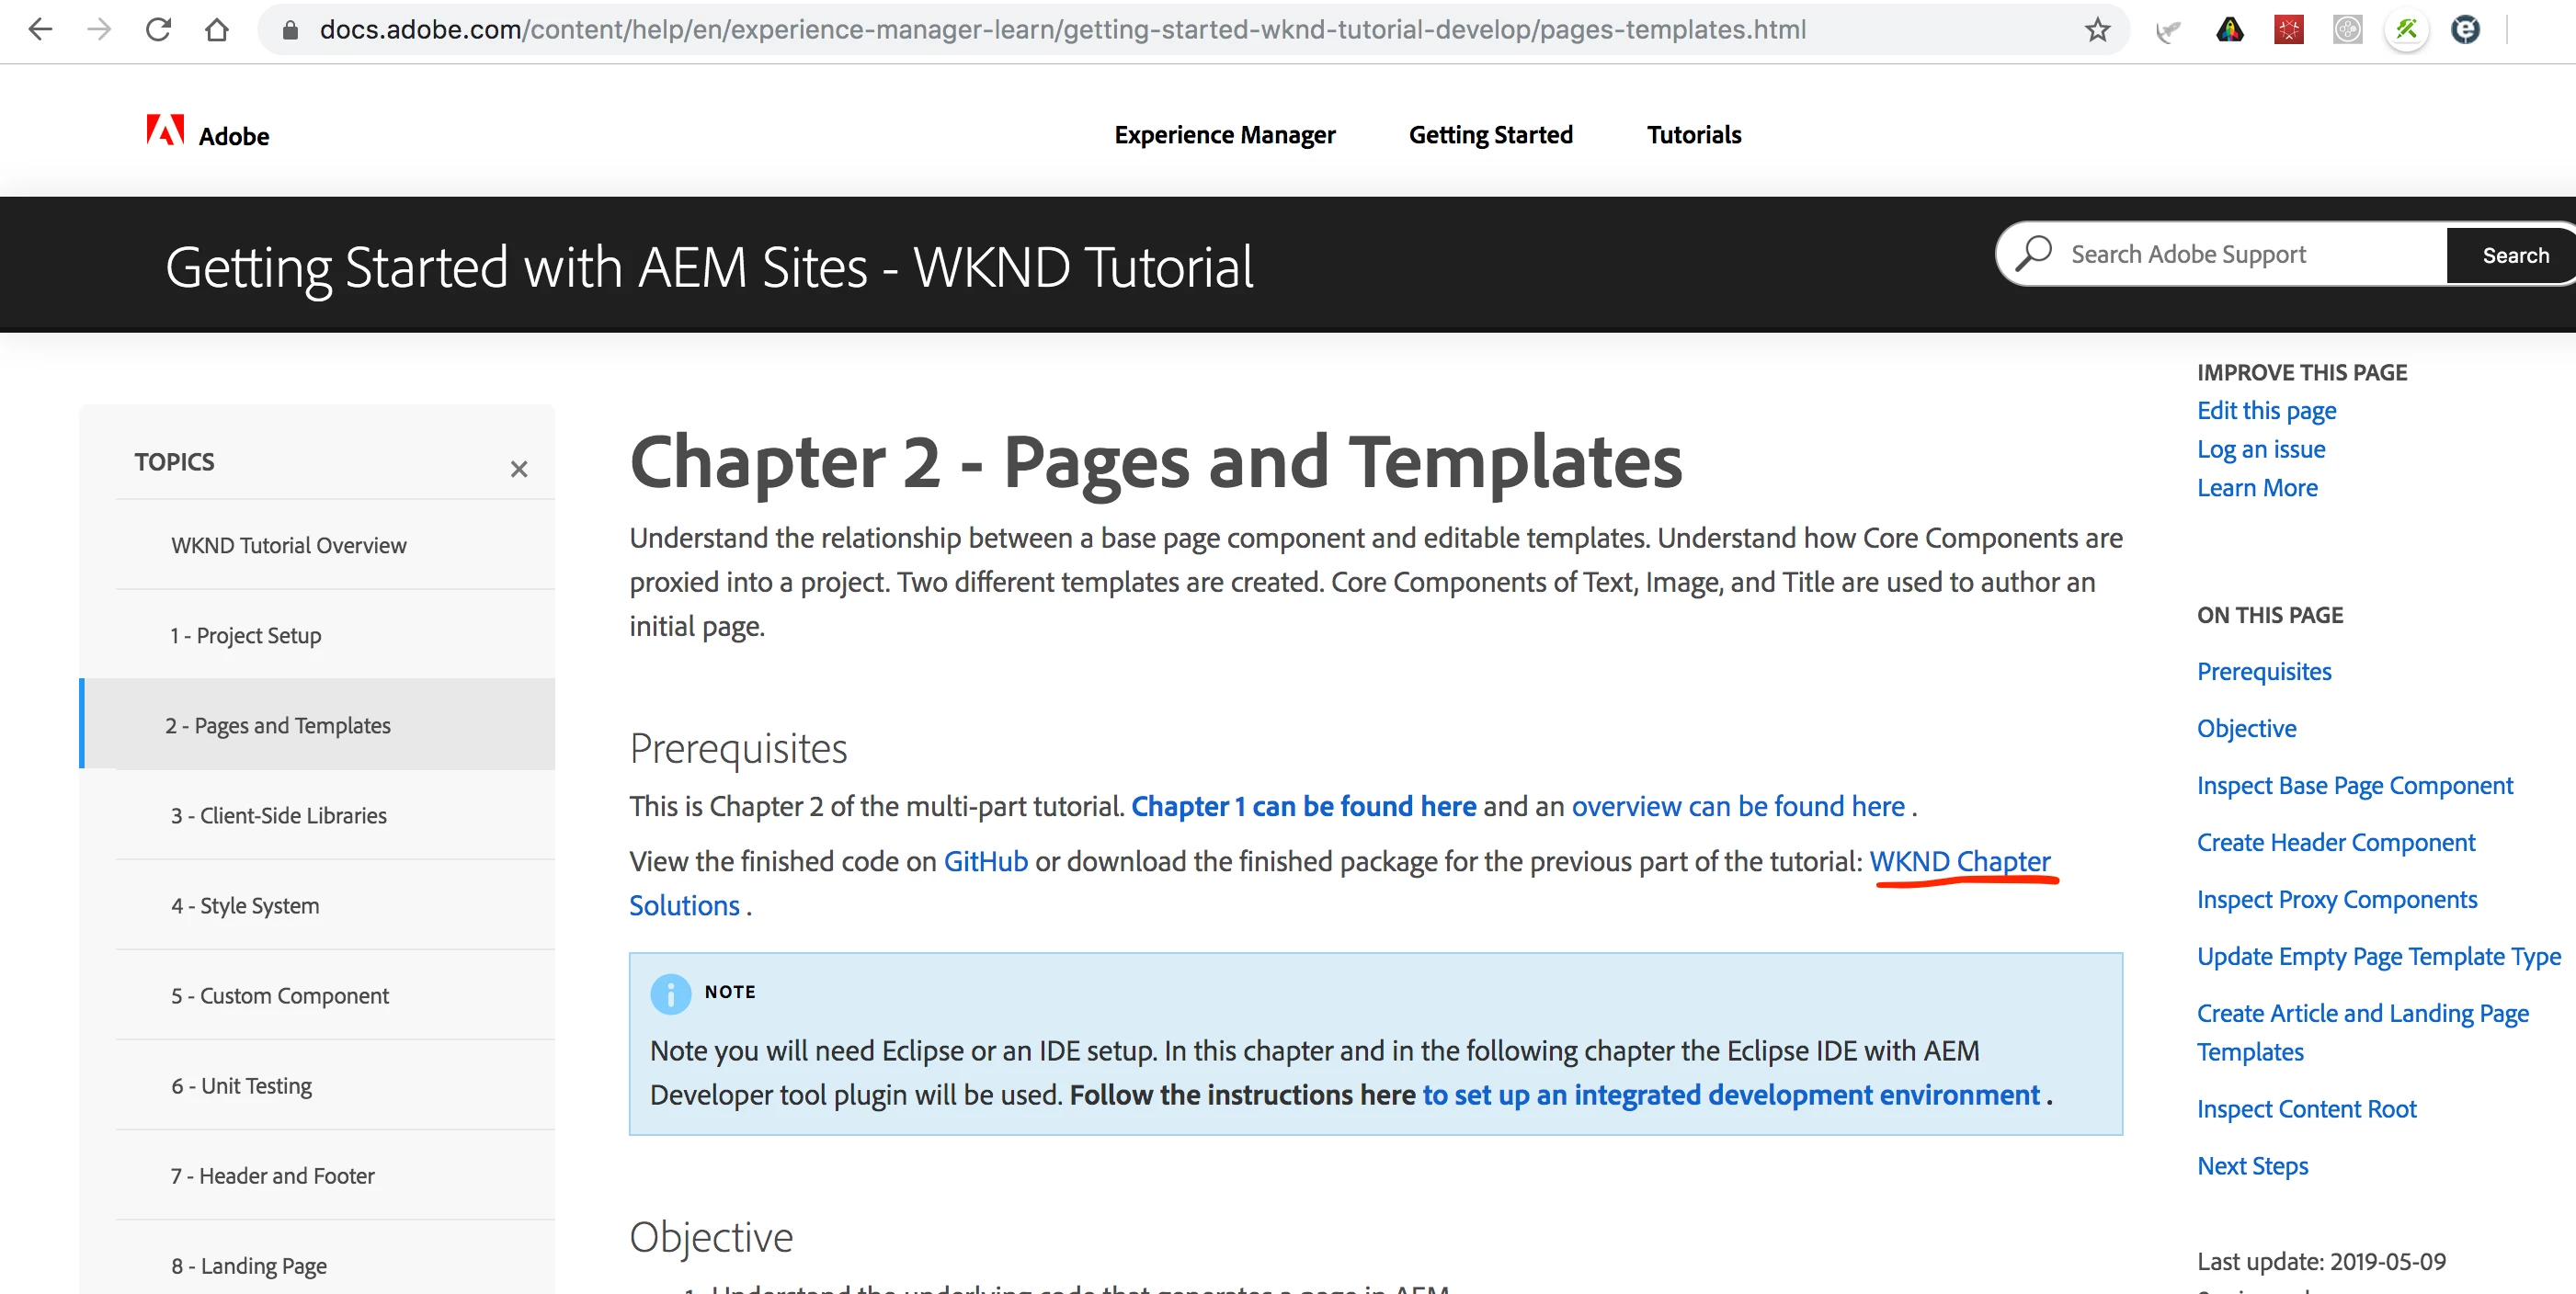Jump to Inspect Proxy Components section

[2336, 899]
